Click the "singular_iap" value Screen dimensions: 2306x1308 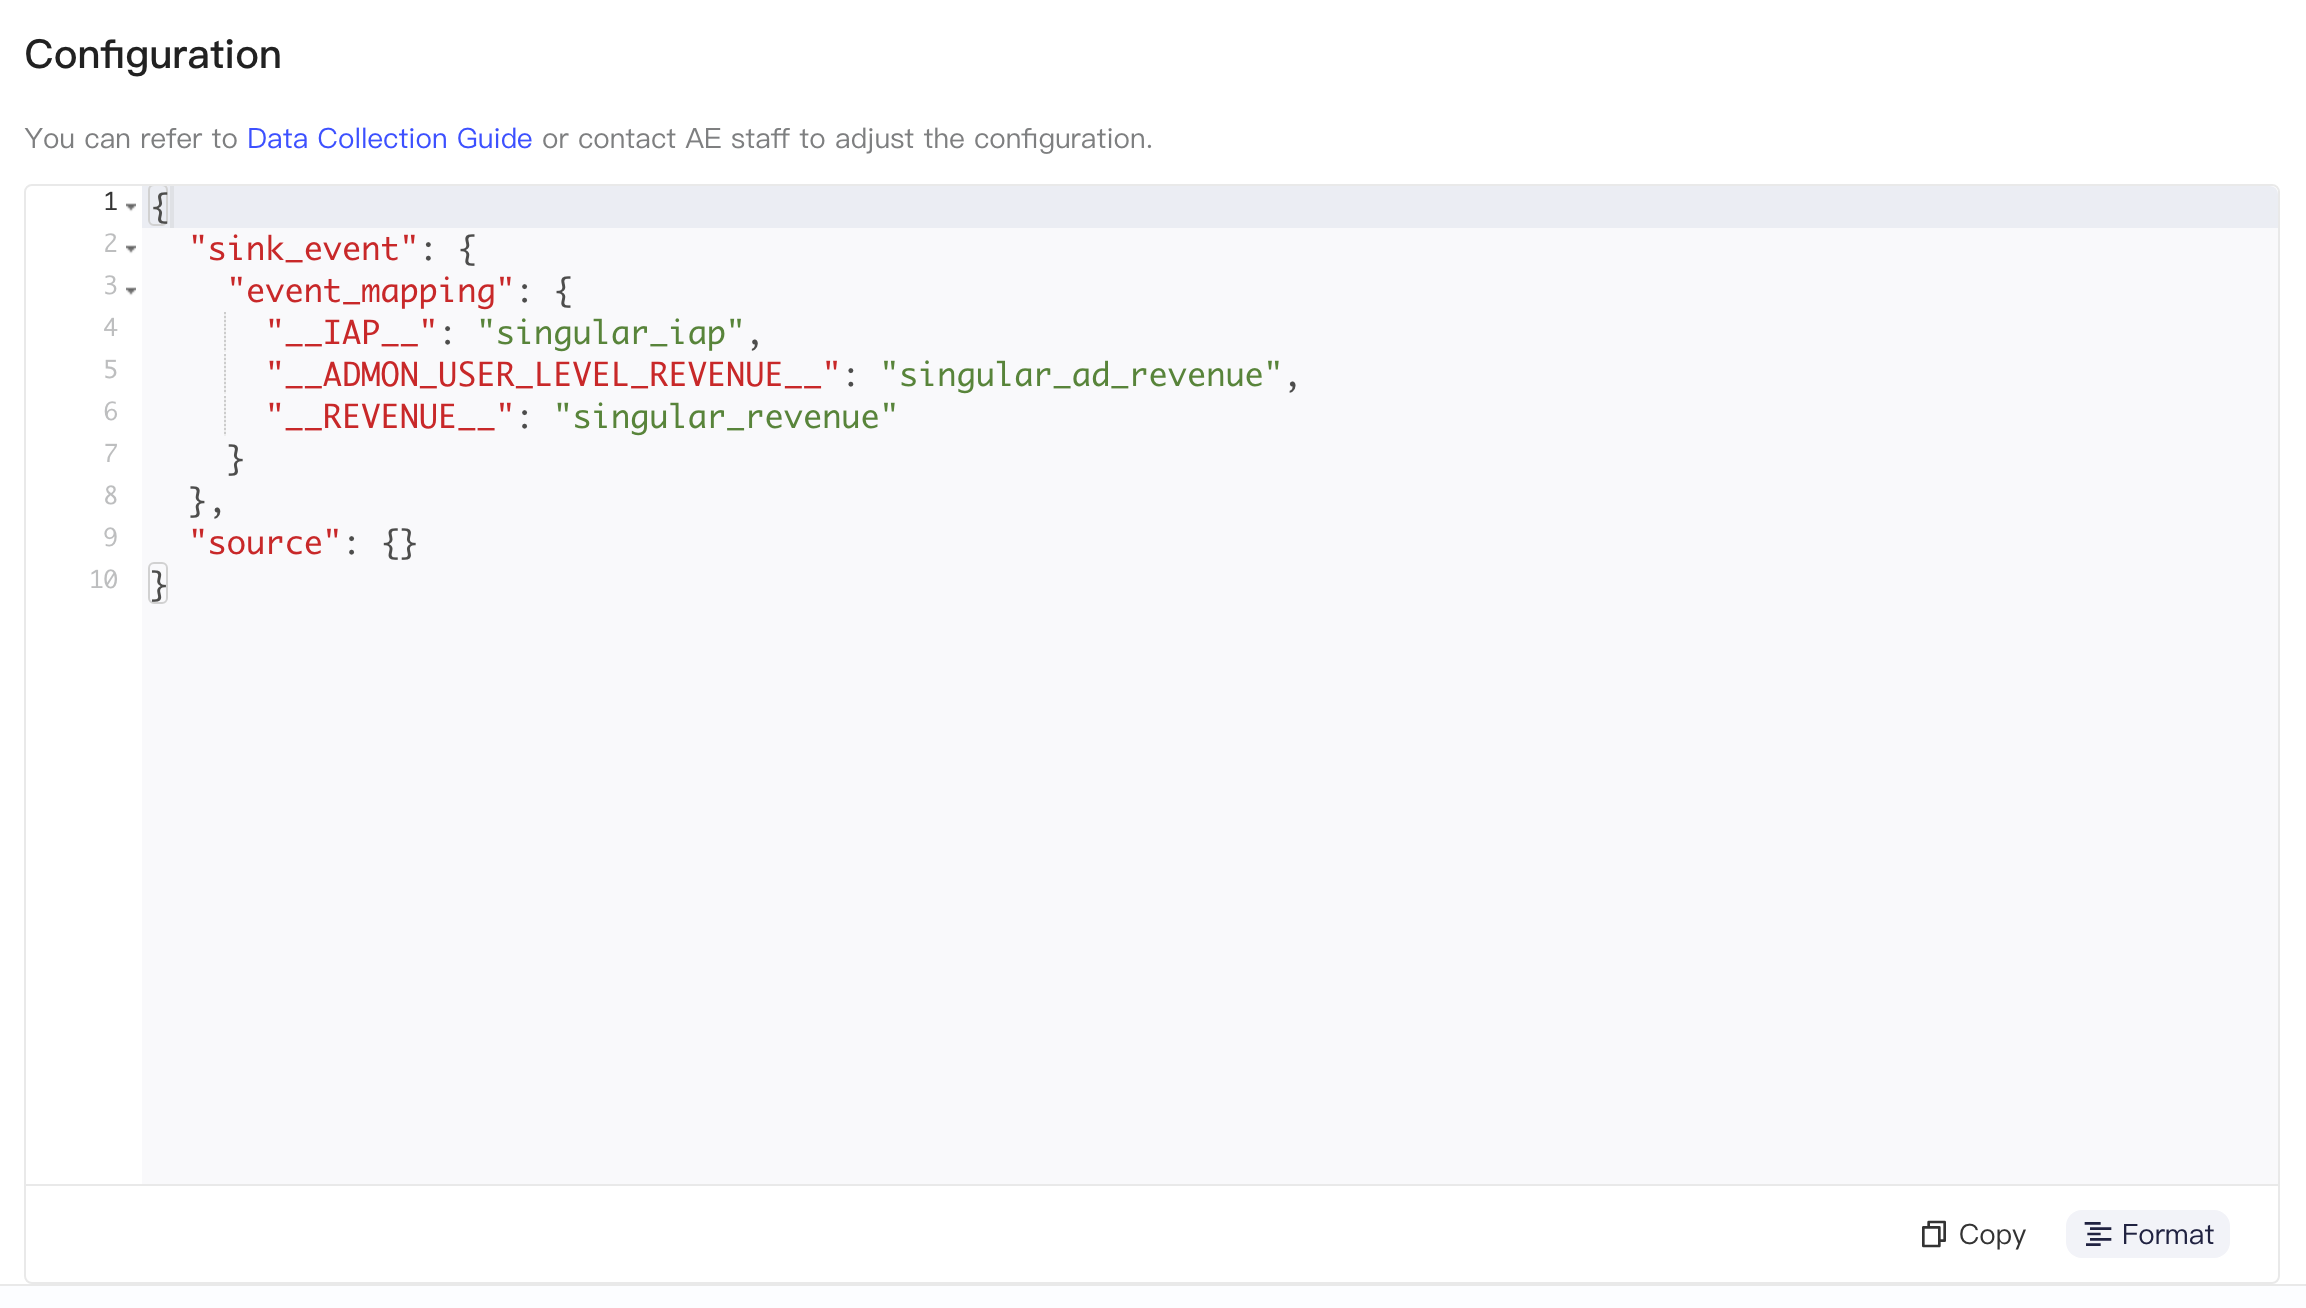pos(610,333)
